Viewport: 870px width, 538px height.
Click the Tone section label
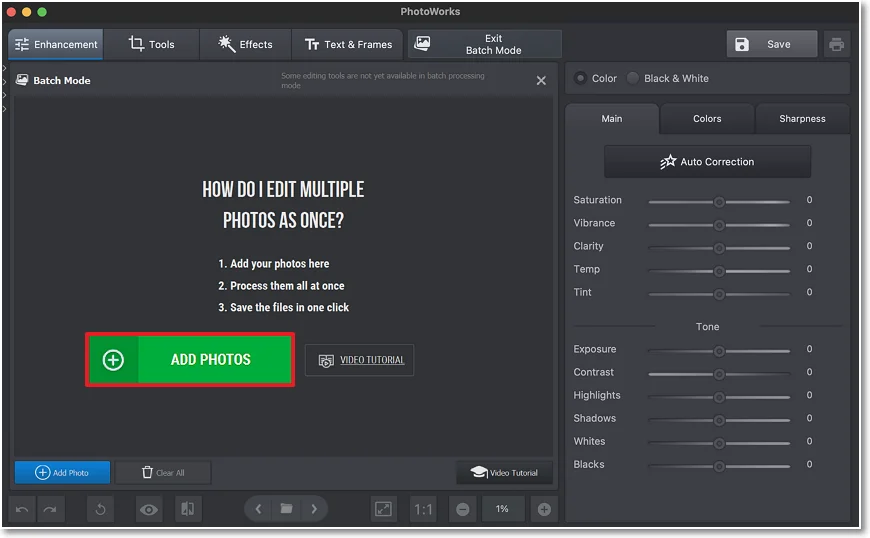click(707, 327)
